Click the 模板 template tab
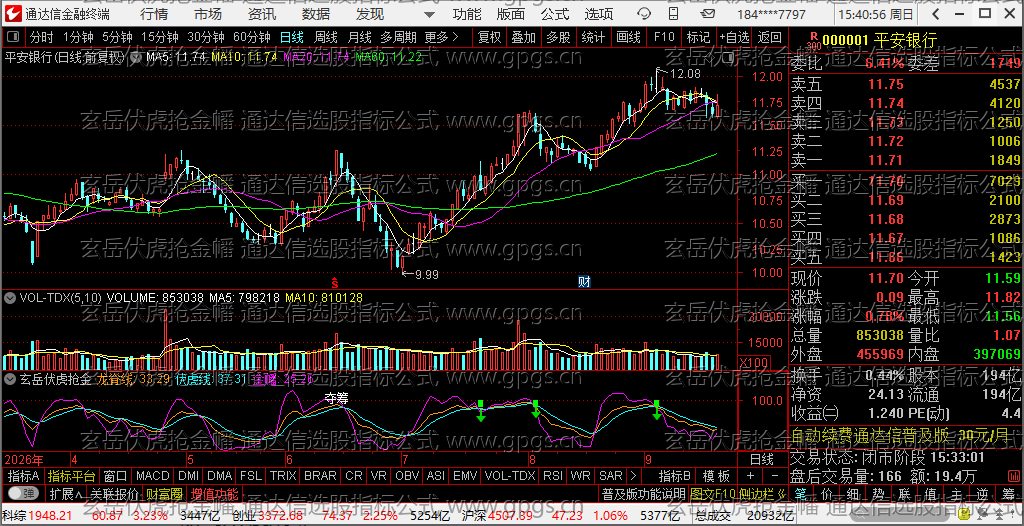Image resolution: width=1024 pixels, height=526 pixels. [716, 476]
